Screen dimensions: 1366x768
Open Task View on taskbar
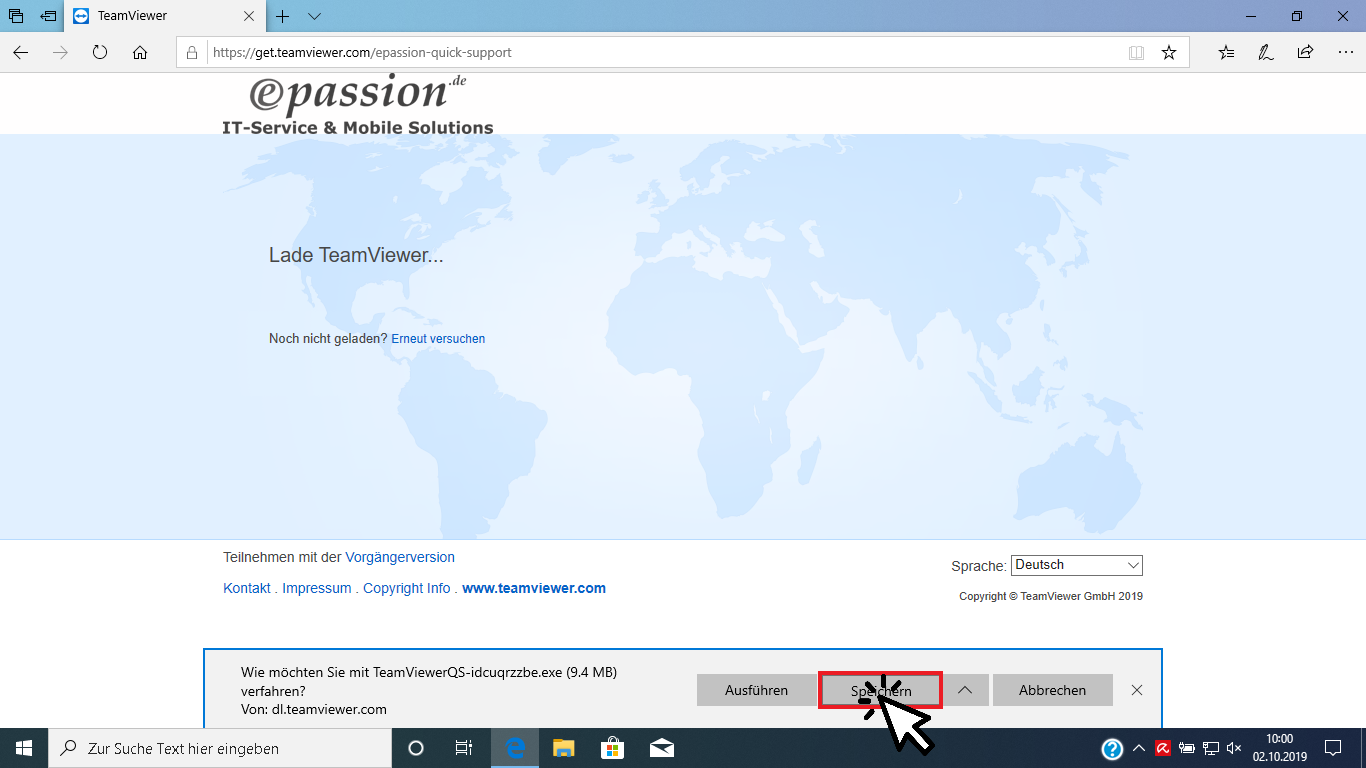click(464, 748)
